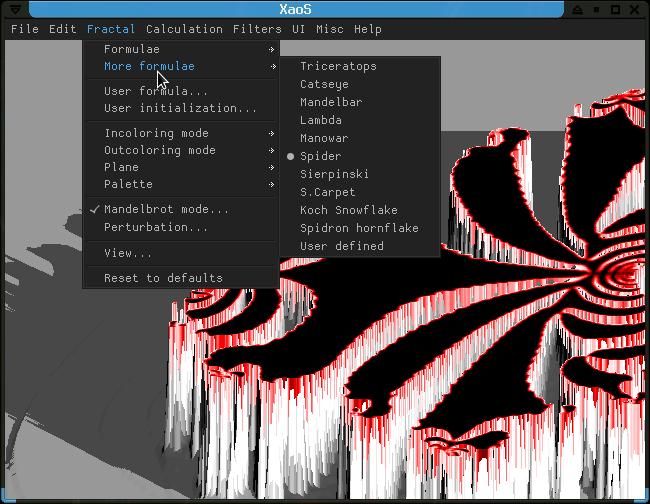Screen dimensions: 650x504
Task: Pick the Sierpinski formula
Action: [334, 174]
